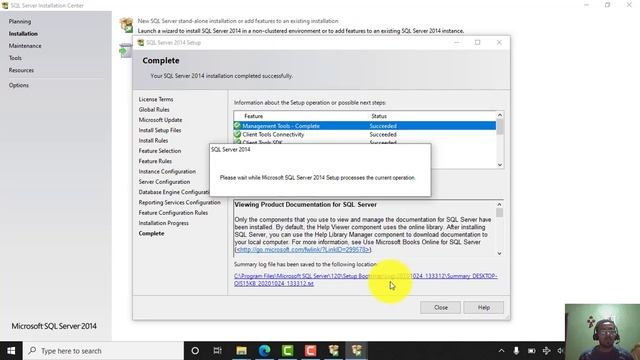
Task: Click Microsoft Update step in wizard list
Action: (160, 120)
